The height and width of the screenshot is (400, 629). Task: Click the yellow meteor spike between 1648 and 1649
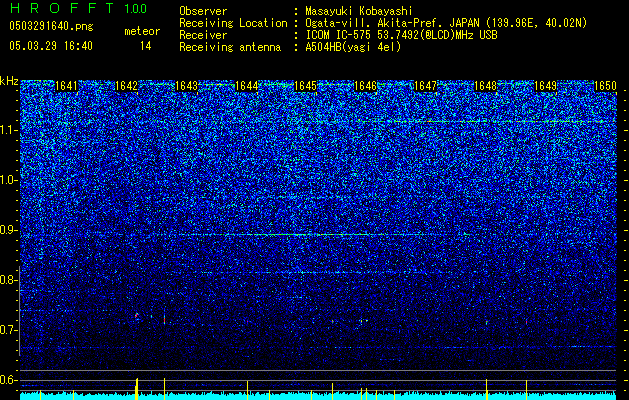coord(526,390)
